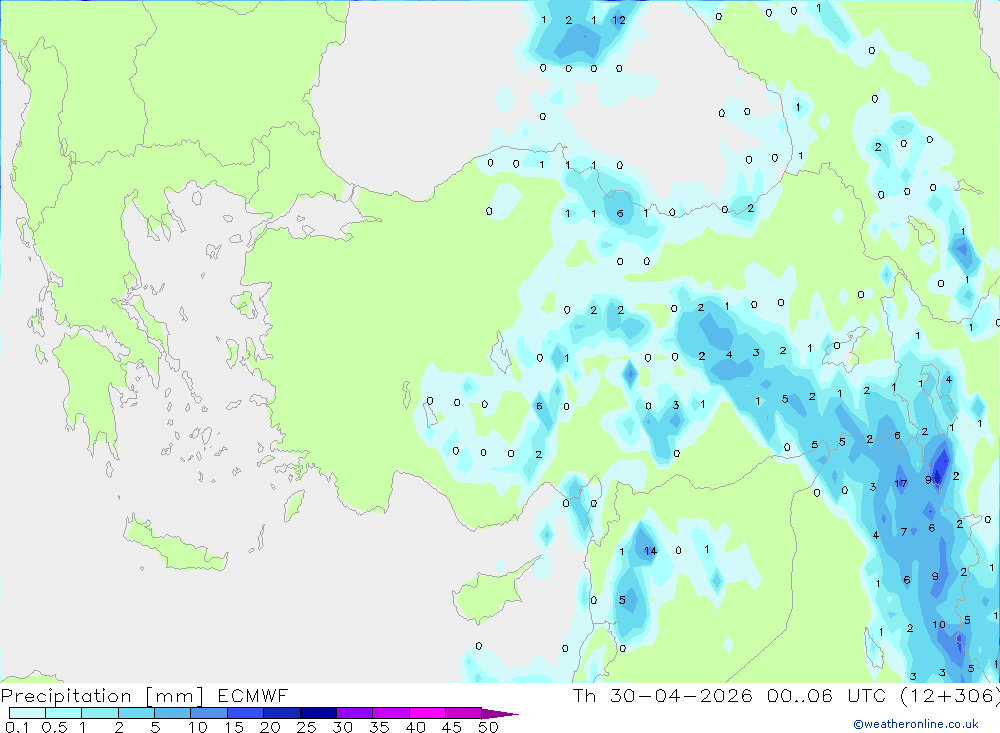Click the 0.5–1 mm legend color swatch
The height and width of the screenshot is (733, 1000).
tap(63, 713)
